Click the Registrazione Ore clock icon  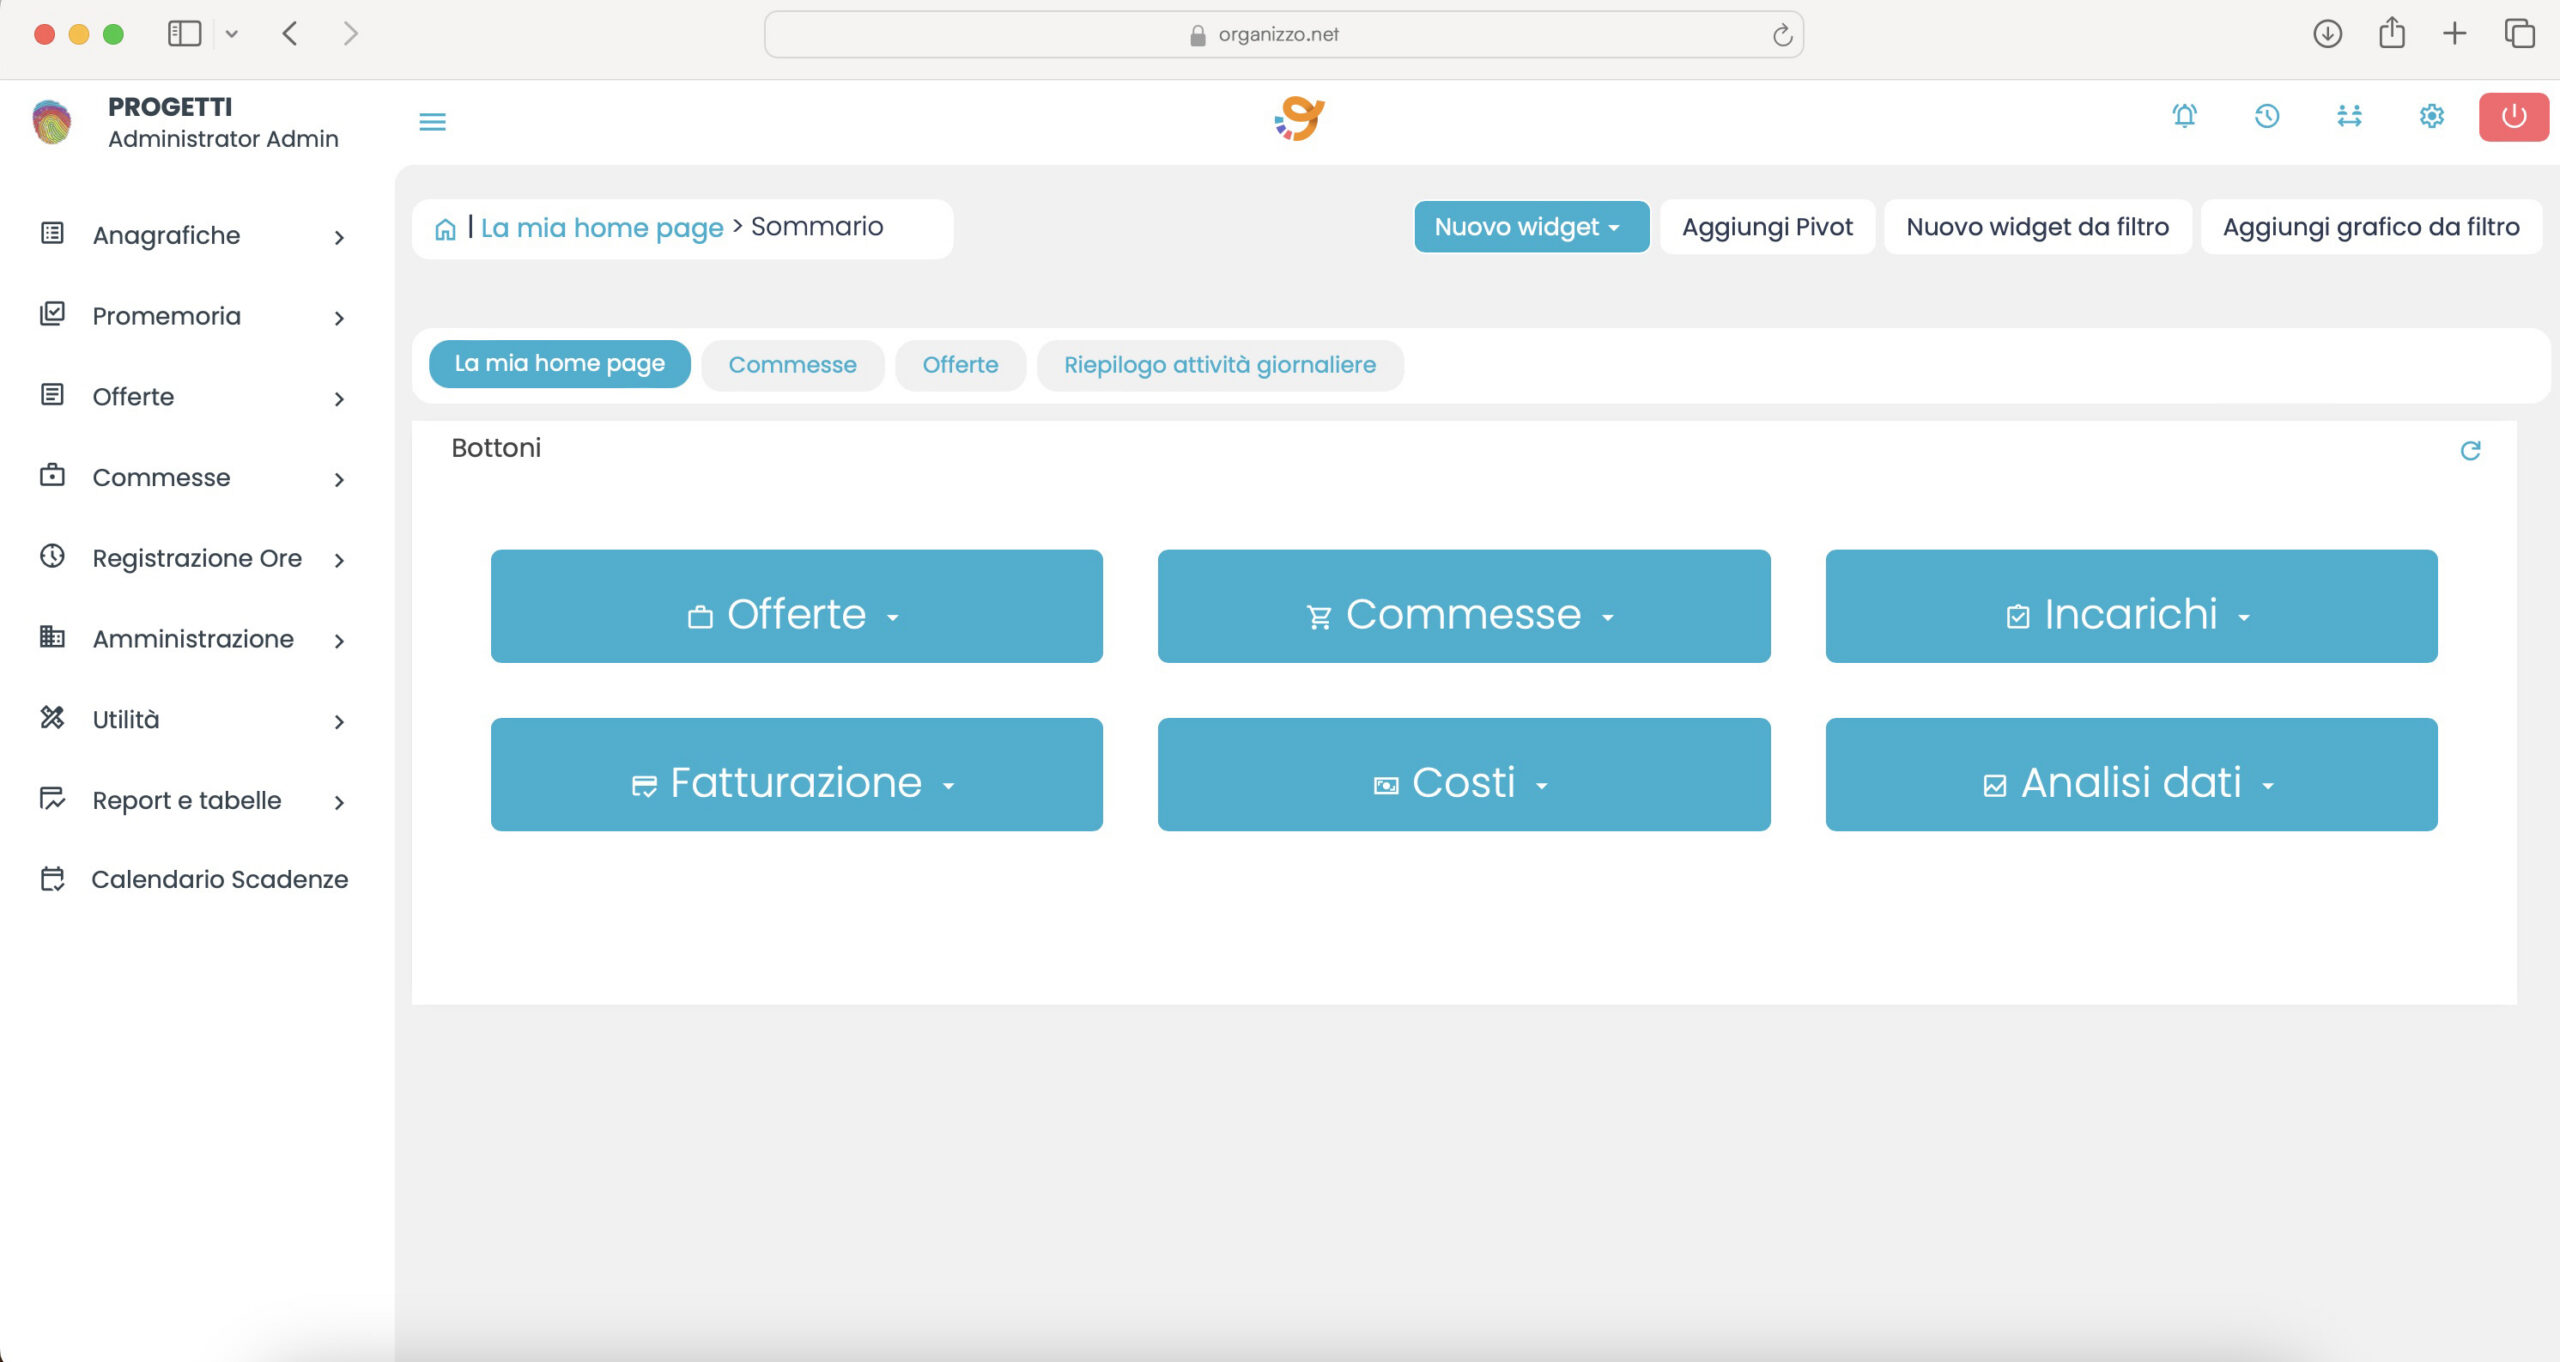pos(52,556)
